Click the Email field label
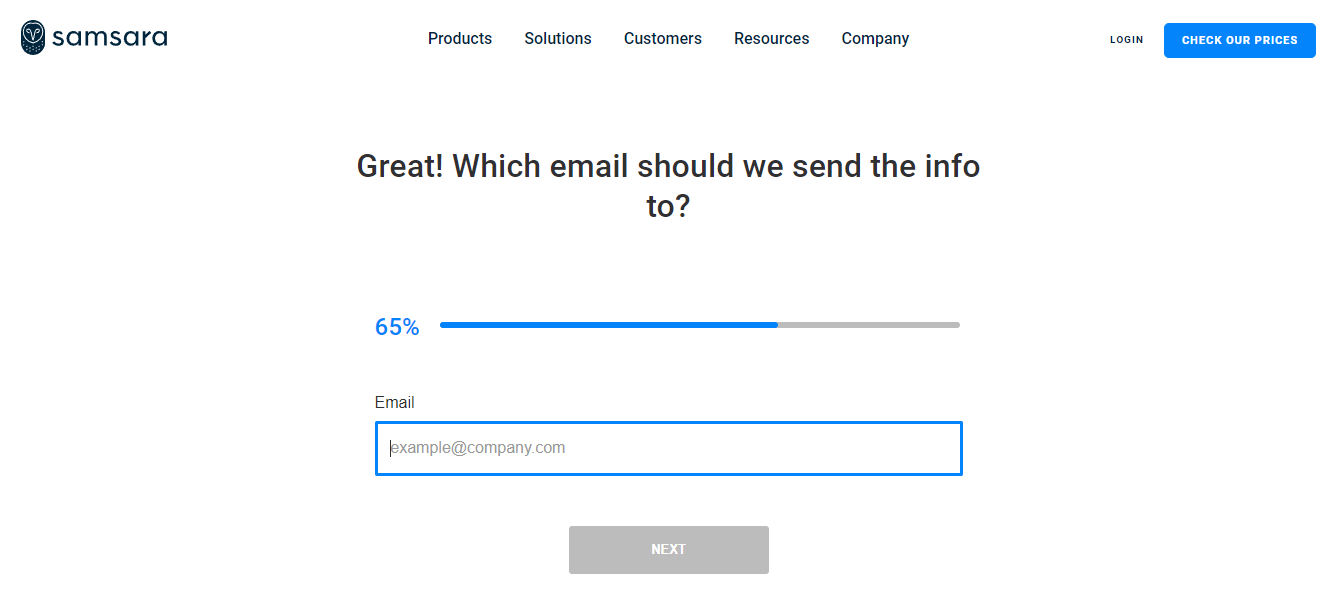Viewport: 1342px width, 613px height. (394, 403)
